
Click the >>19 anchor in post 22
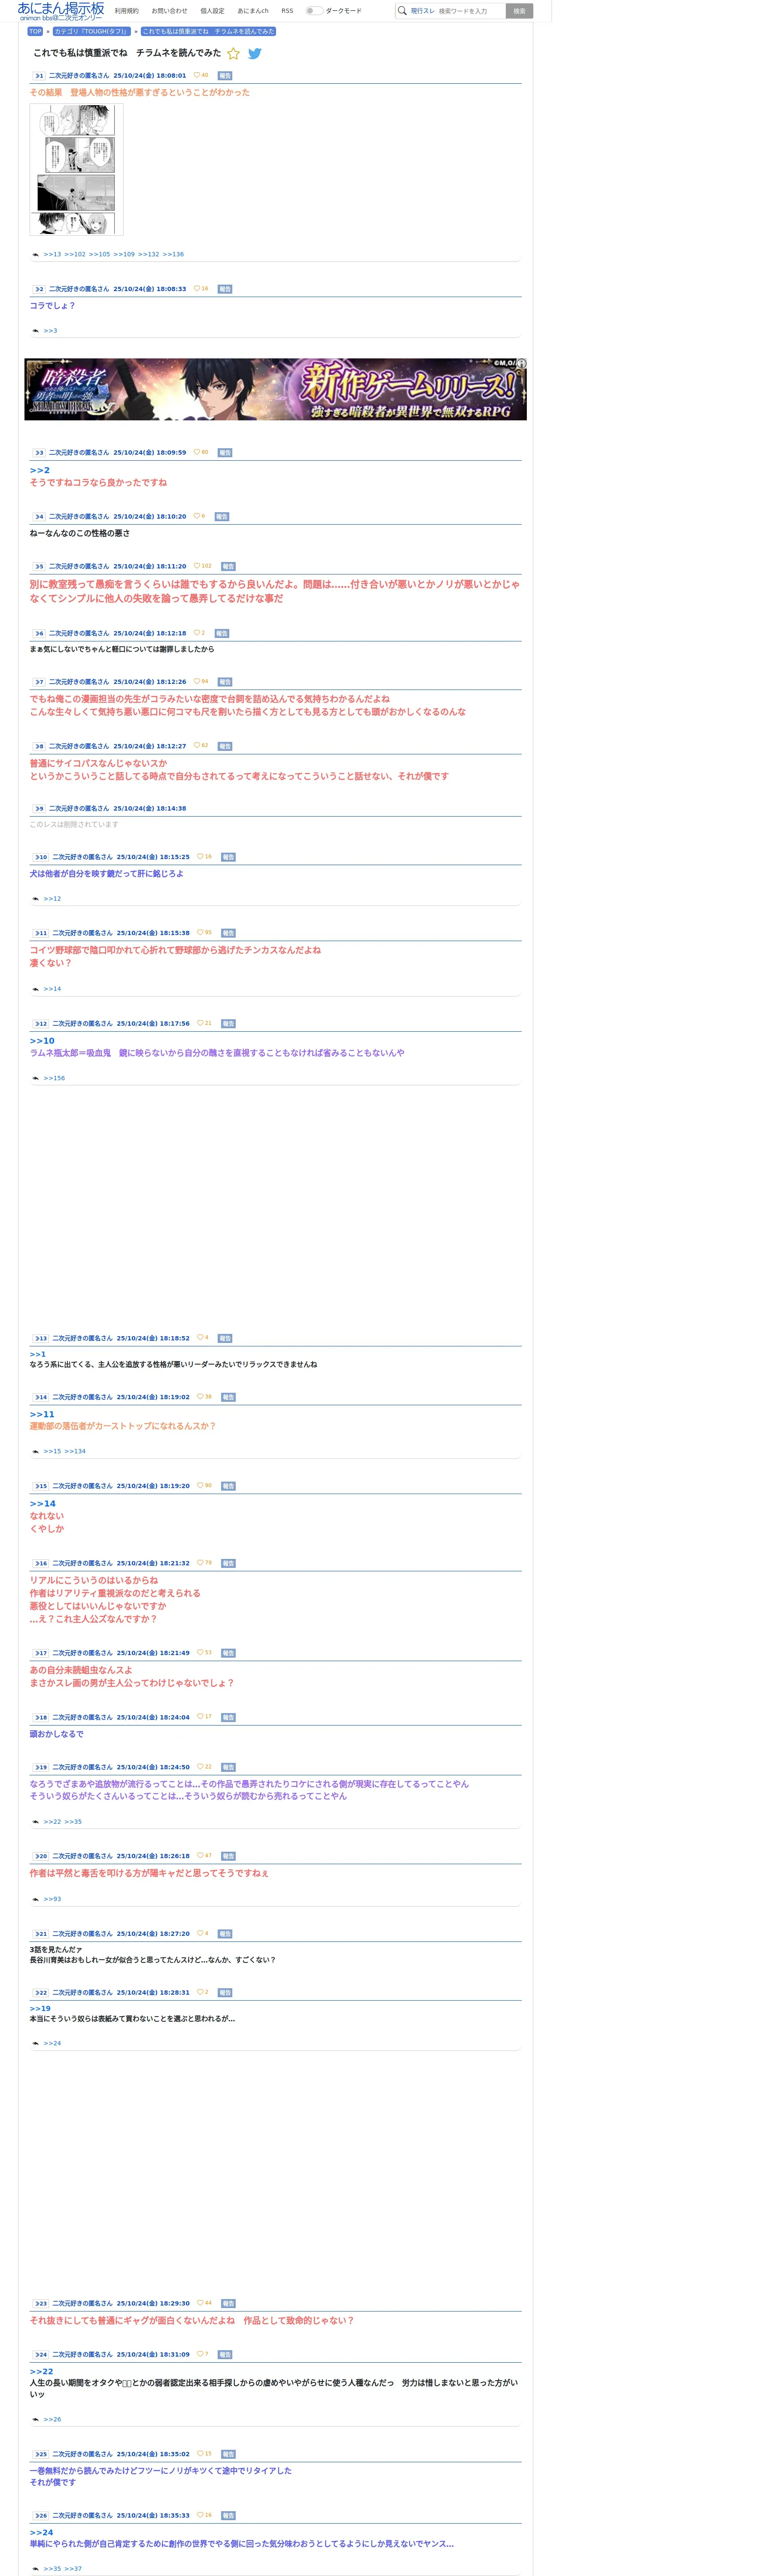pos(40,2008)
